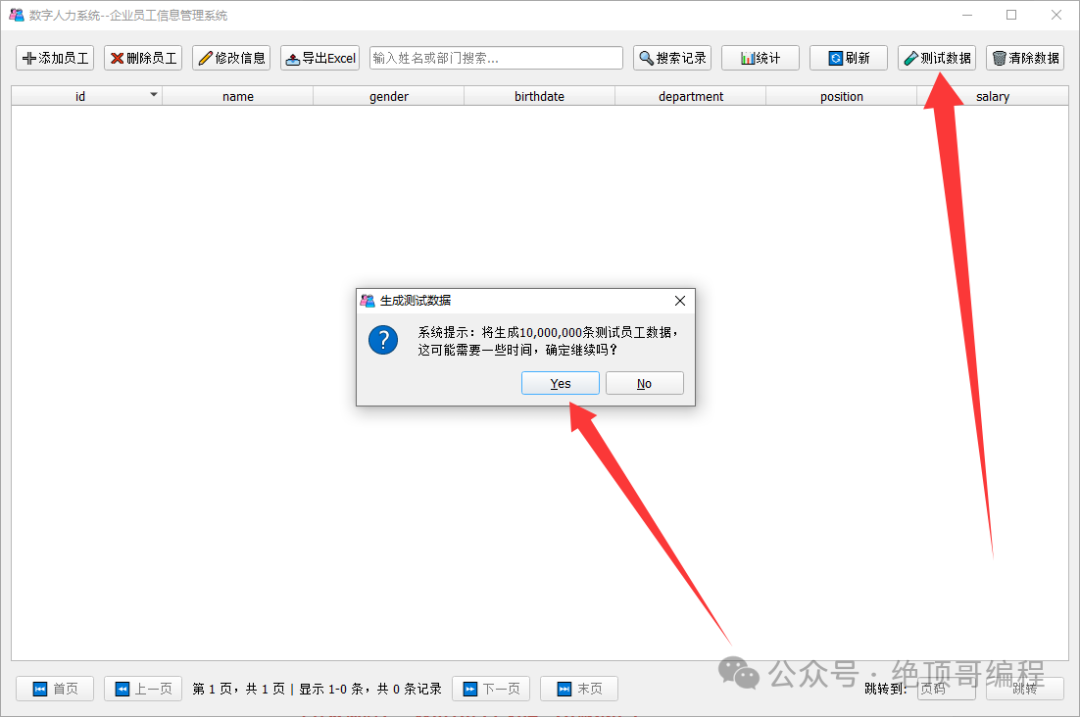1080x717 pixels.
Task: Select the department column header
Action: pyautogui.click(x=690, y=96)
